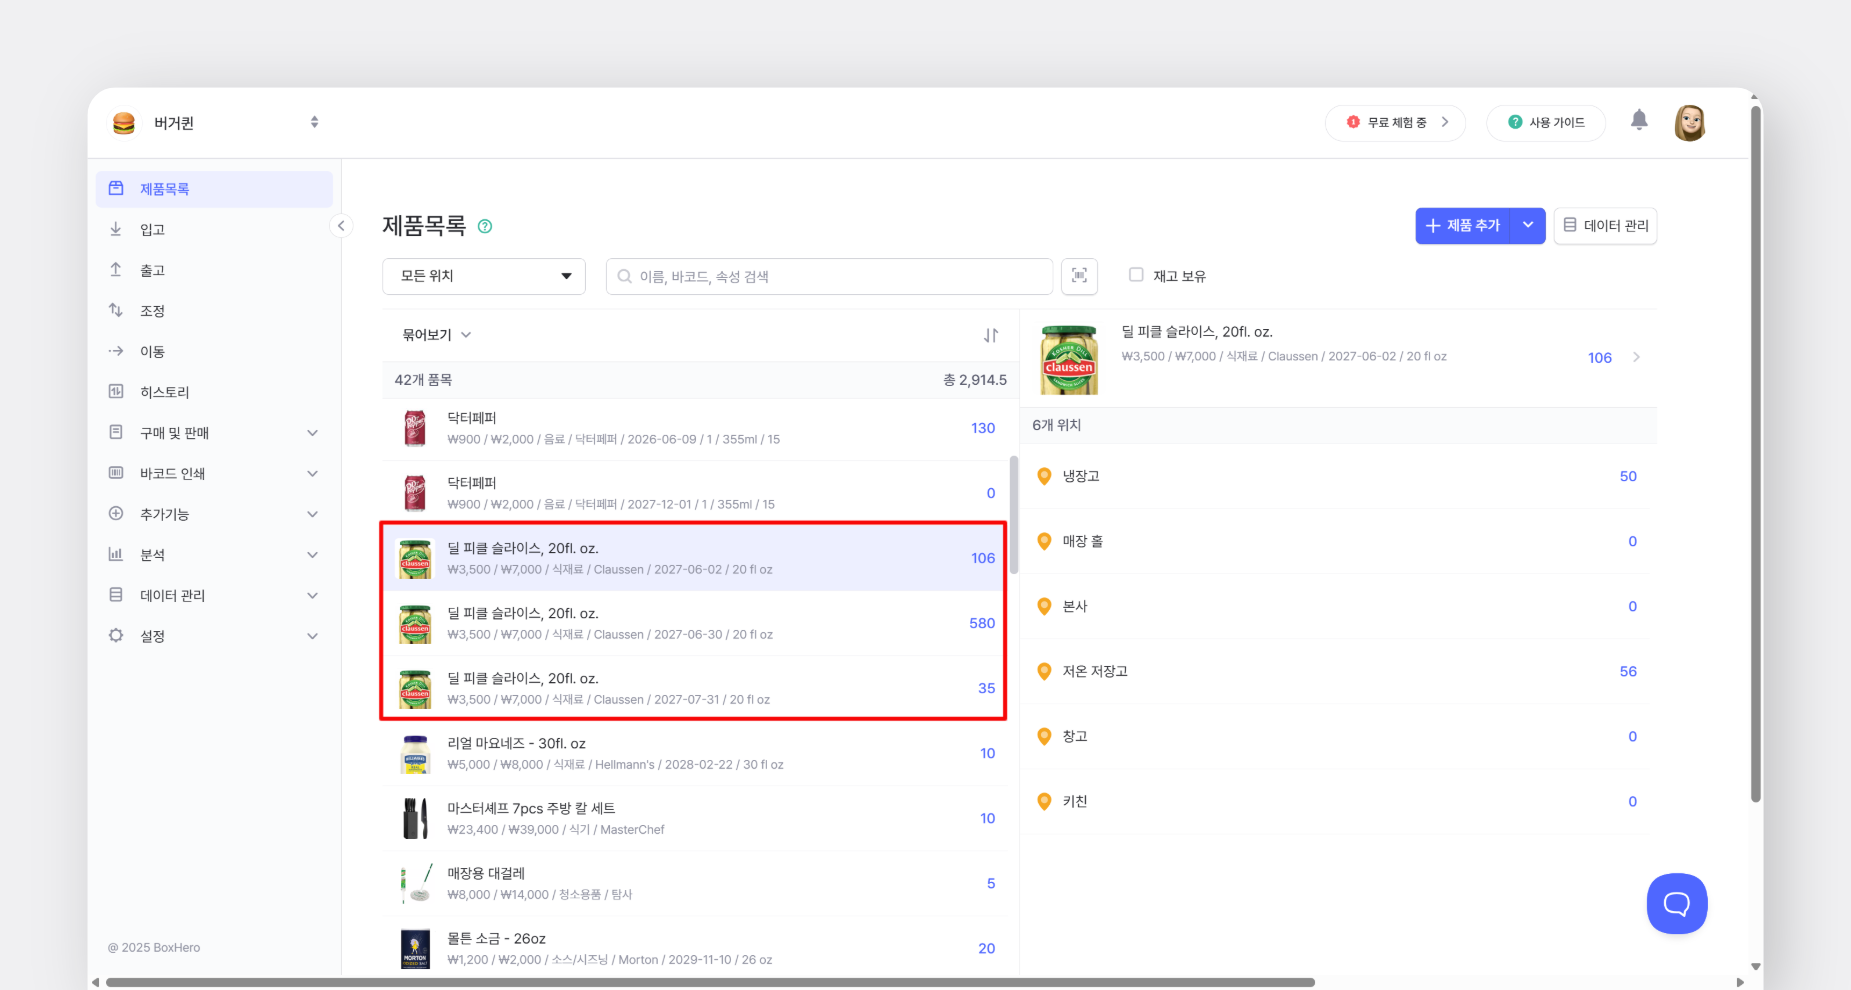
Task: Collapse the sidebar with arrow button
Action: point(341,226)
